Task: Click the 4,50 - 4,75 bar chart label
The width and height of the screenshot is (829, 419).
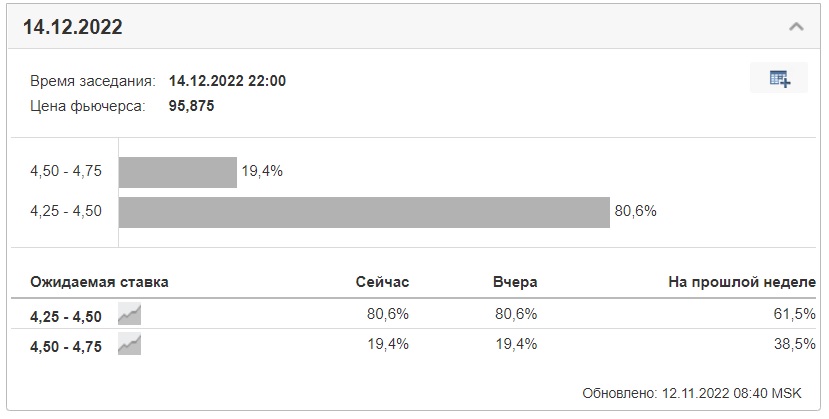Action: tap(66, 171)
